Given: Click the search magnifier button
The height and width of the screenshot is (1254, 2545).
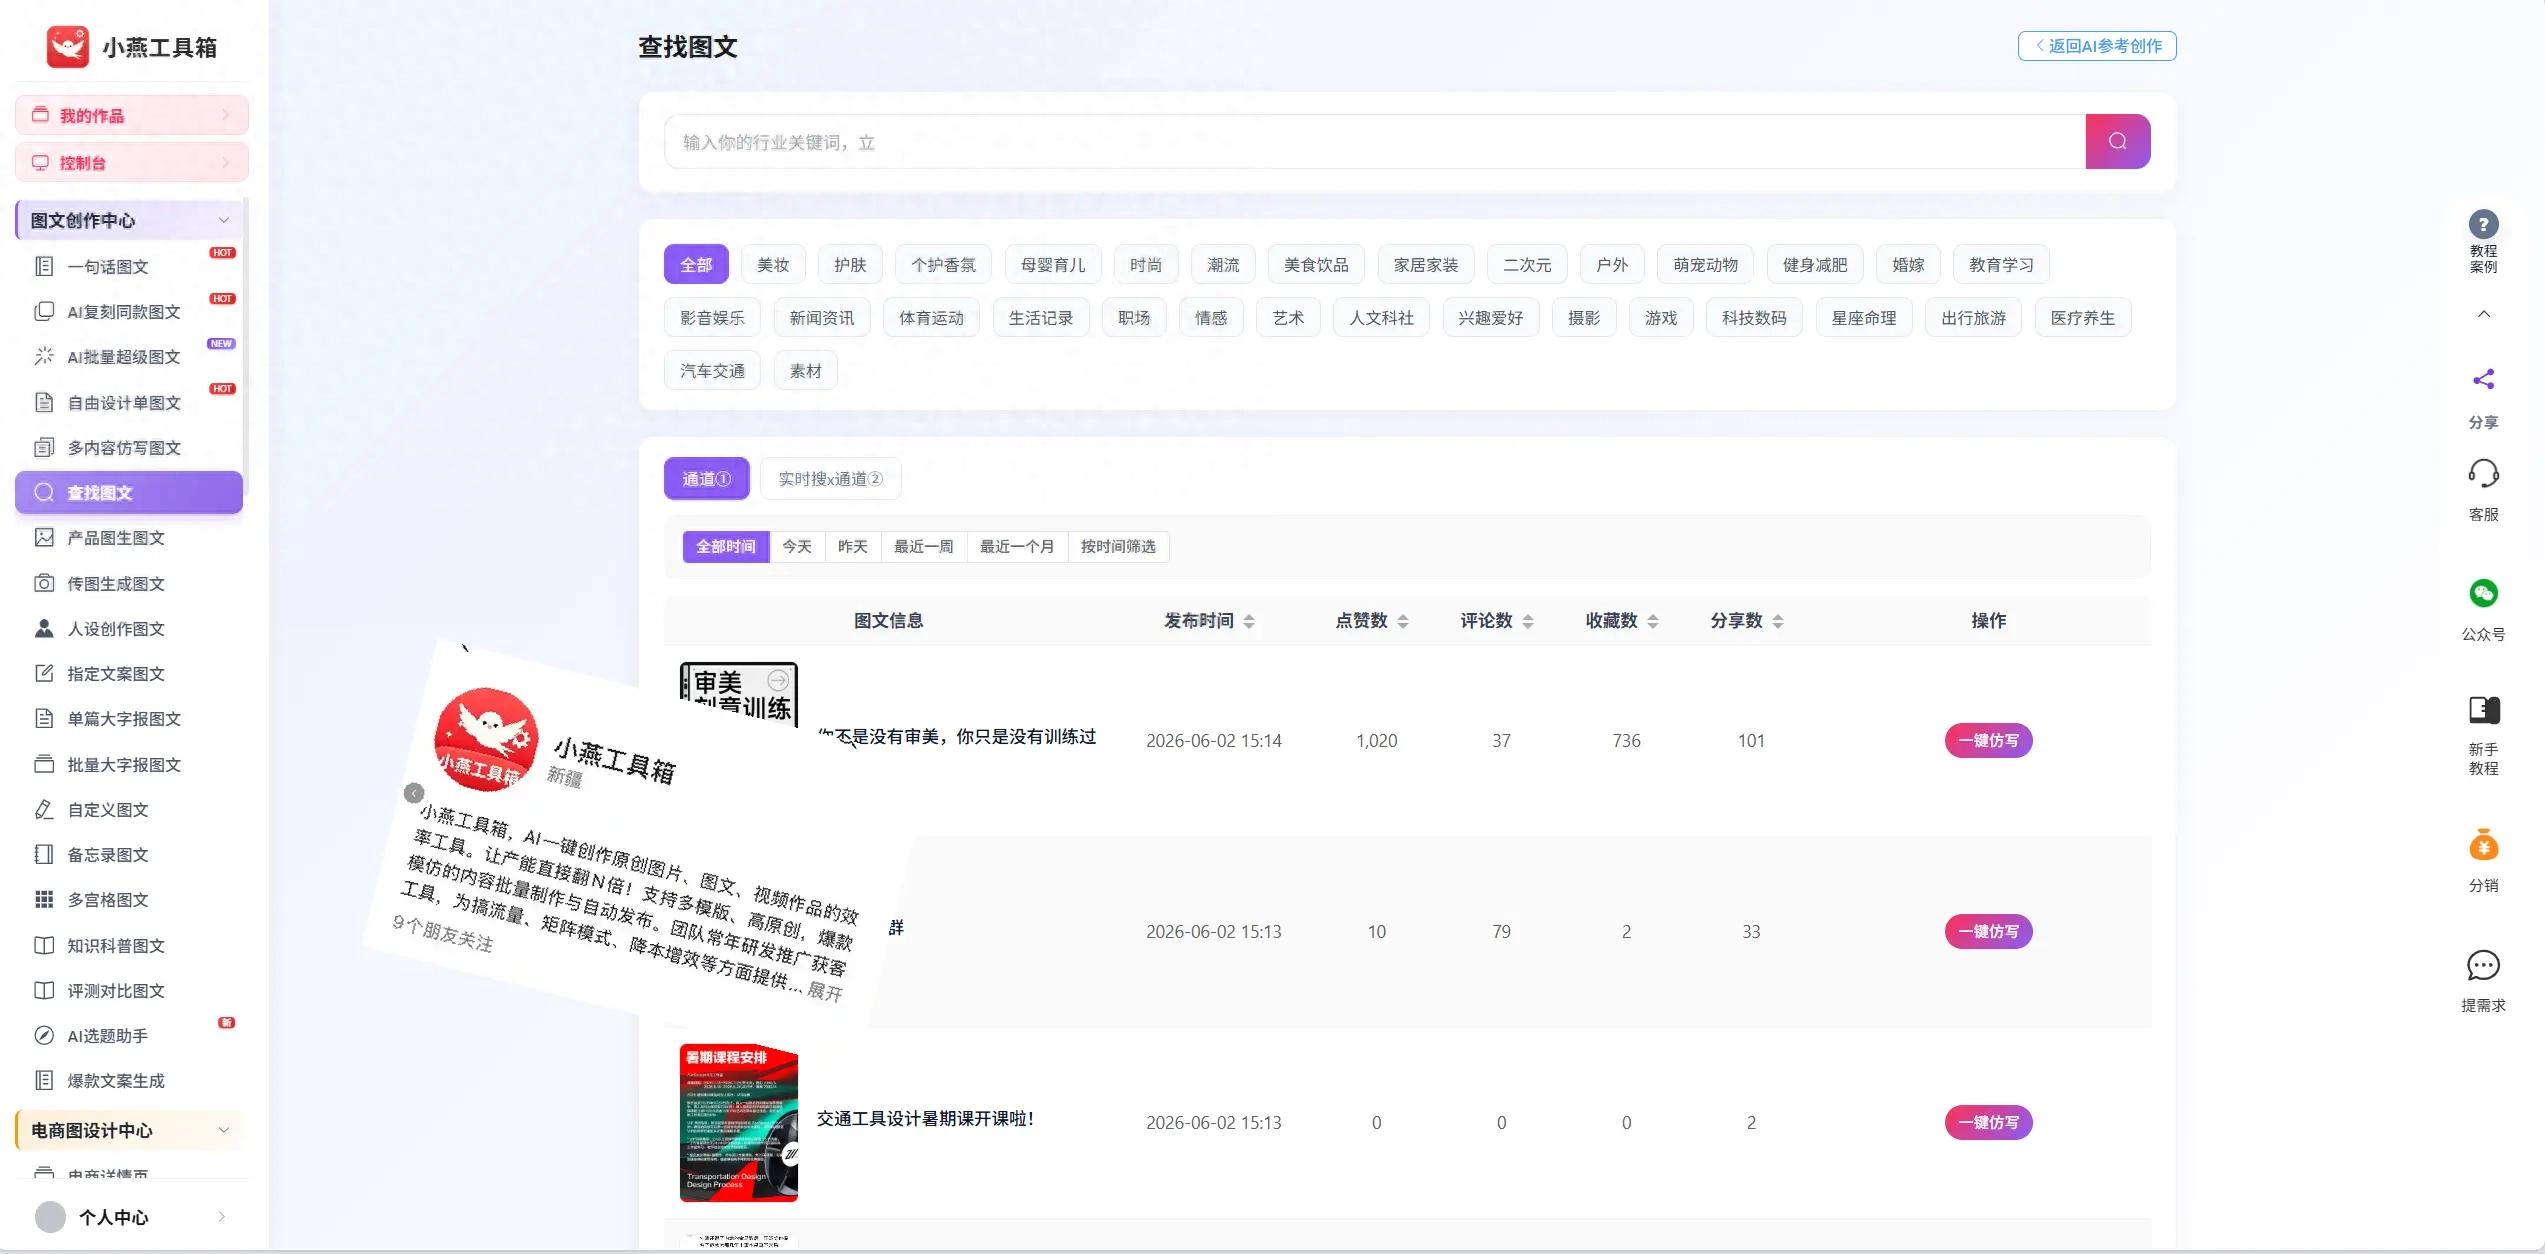Looking at the screenshot, I should pos(2117,142).
